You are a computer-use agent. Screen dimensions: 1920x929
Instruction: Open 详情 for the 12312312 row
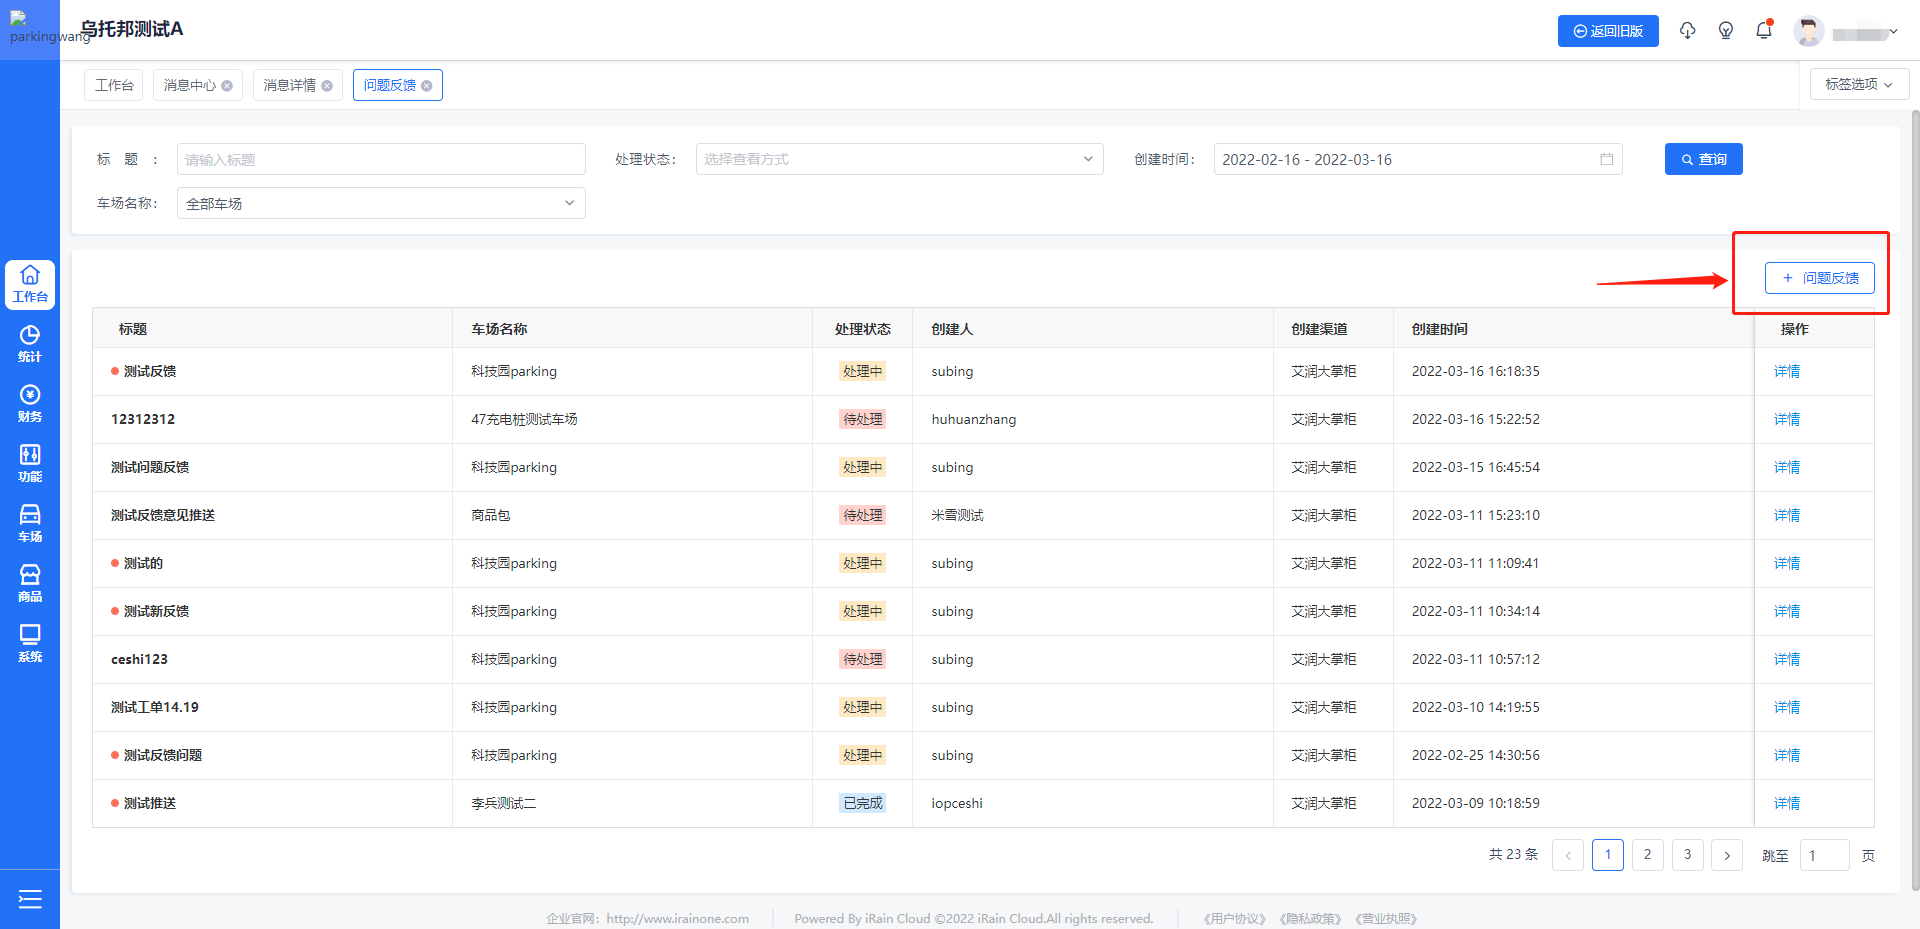click(1786, 419)
